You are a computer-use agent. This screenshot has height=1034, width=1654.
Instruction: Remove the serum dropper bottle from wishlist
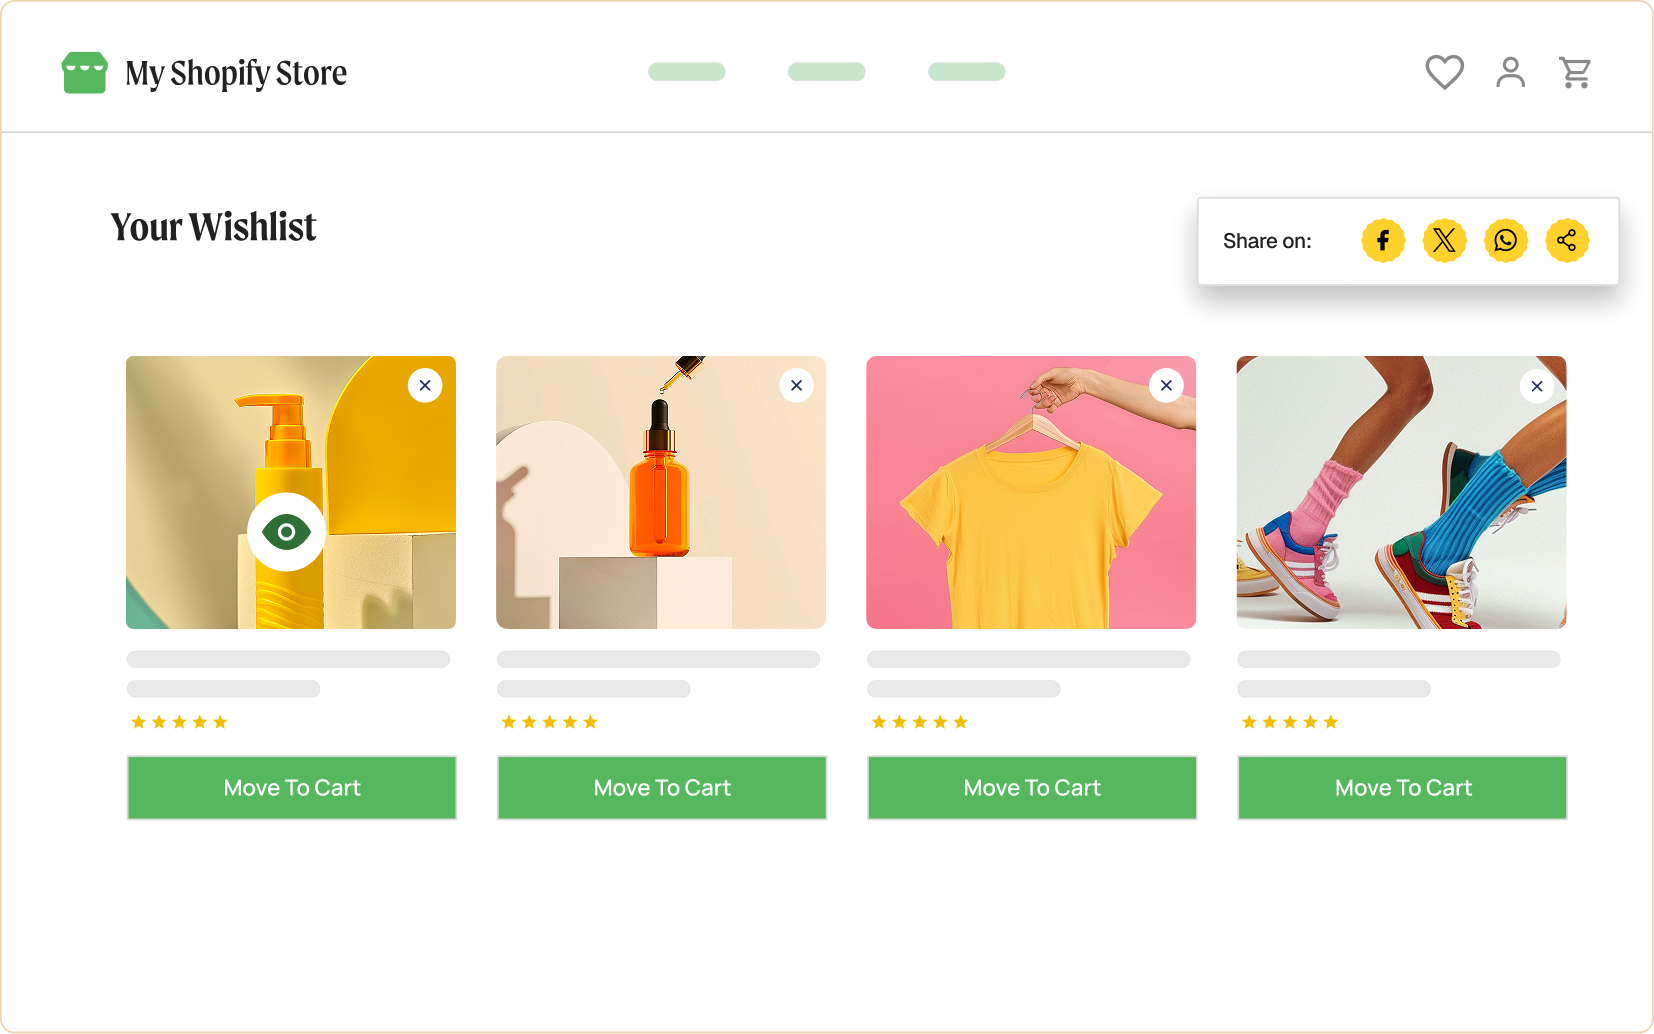(x=796, y=385)
